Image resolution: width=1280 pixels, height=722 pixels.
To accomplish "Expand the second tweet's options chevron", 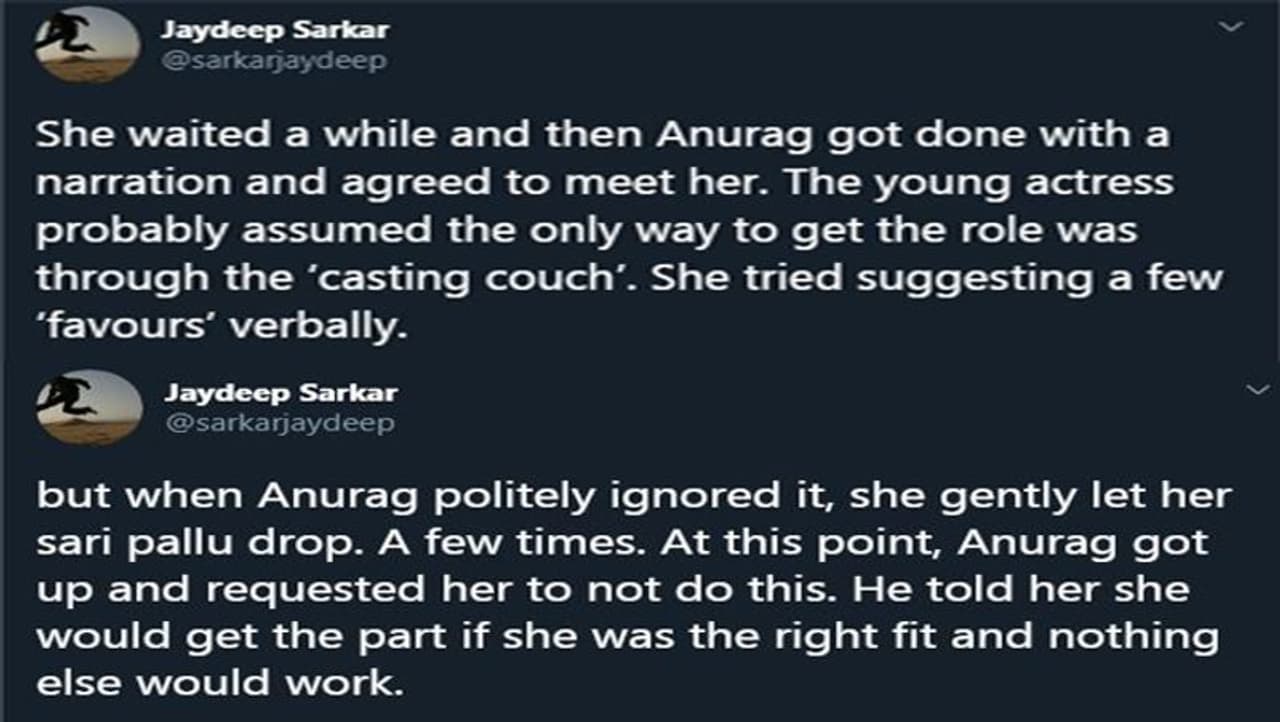I will pyautogui.click(x=1259, y=389).
